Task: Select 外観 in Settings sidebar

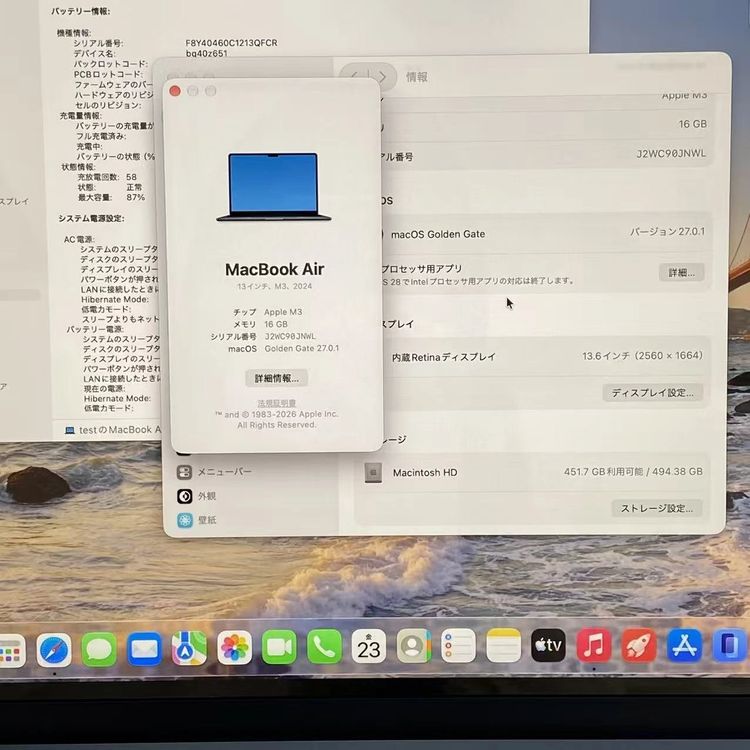Action: click(207, 496)
